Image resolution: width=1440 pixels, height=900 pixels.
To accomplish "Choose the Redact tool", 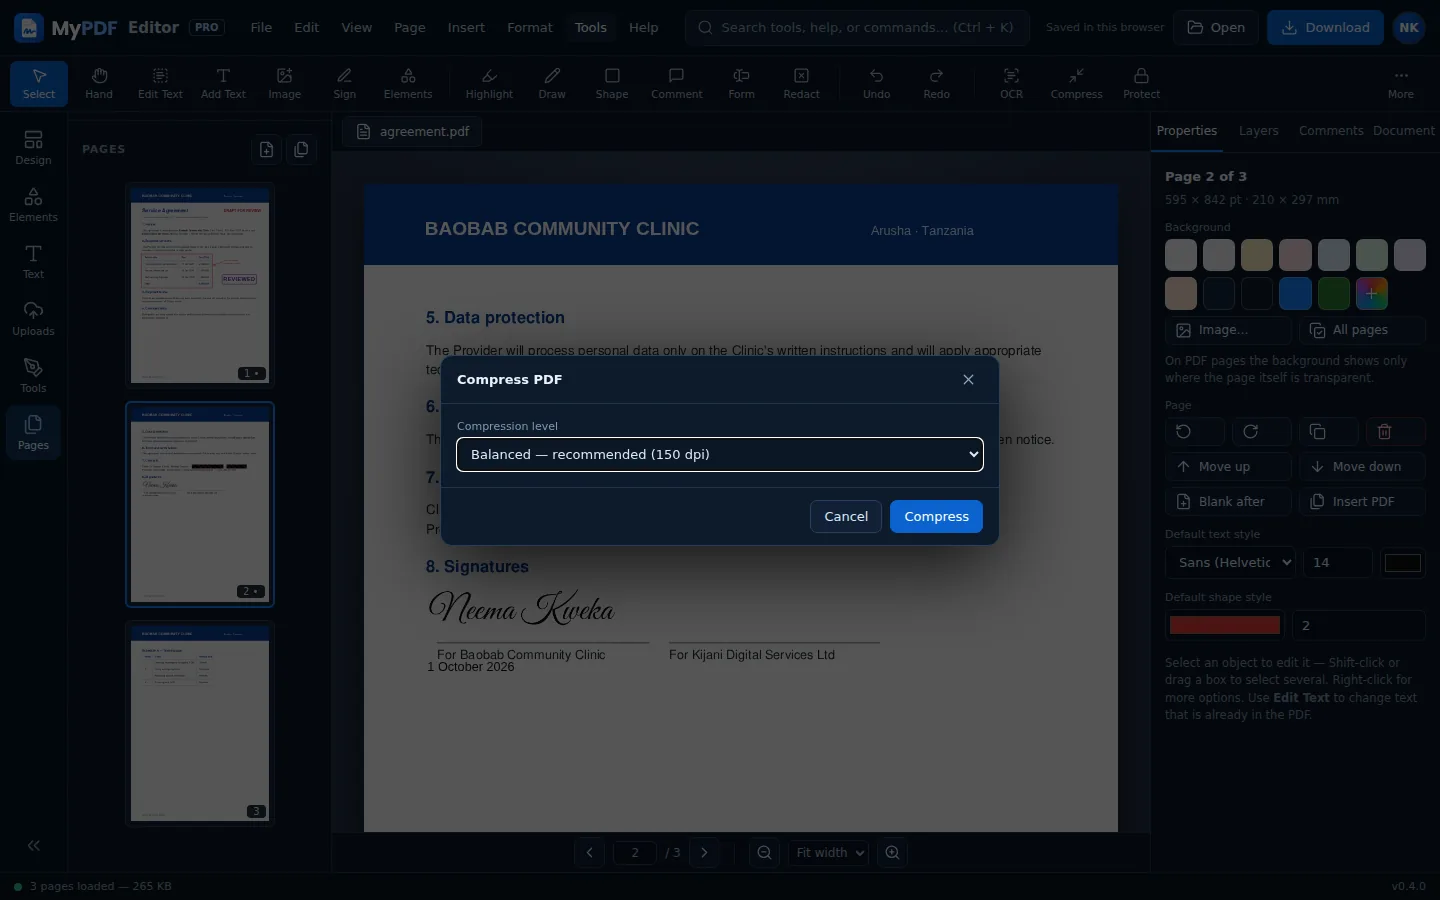I will pos(801,83).
